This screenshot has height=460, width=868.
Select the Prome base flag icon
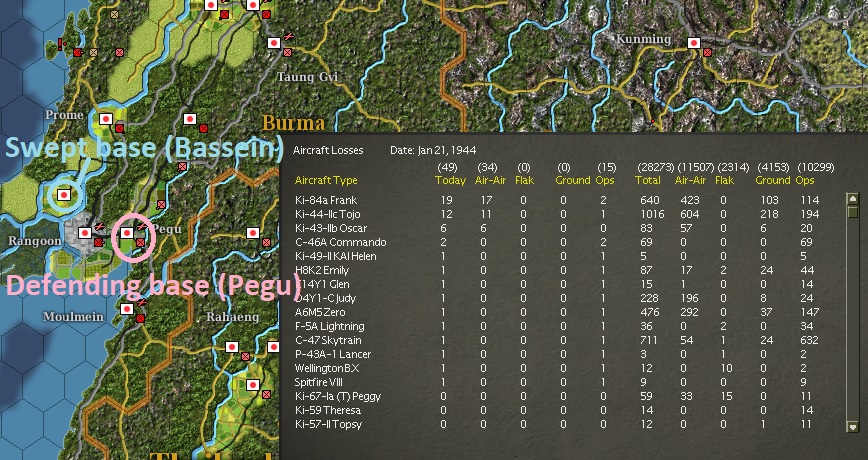pyautogui.click(x=106, y=119)
